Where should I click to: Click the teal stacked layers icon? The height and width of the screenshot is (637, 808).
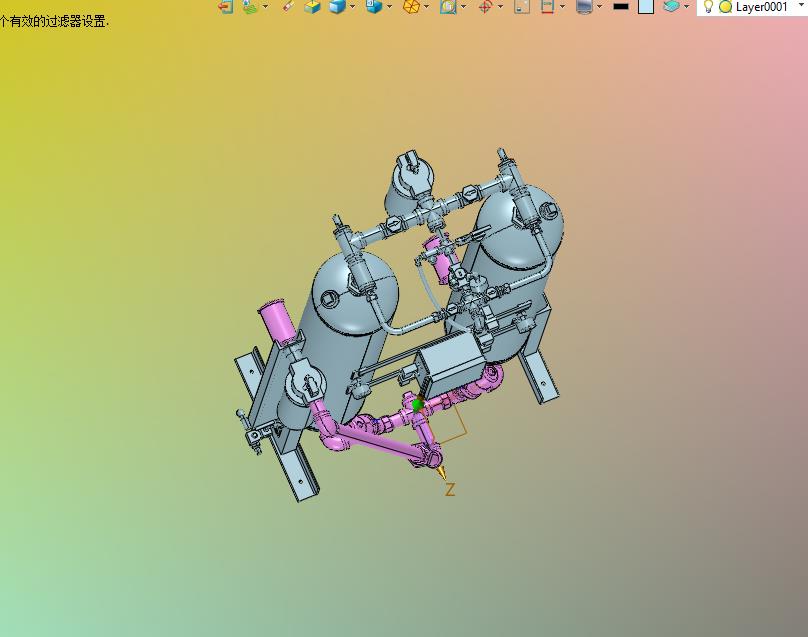coord(671,6)
